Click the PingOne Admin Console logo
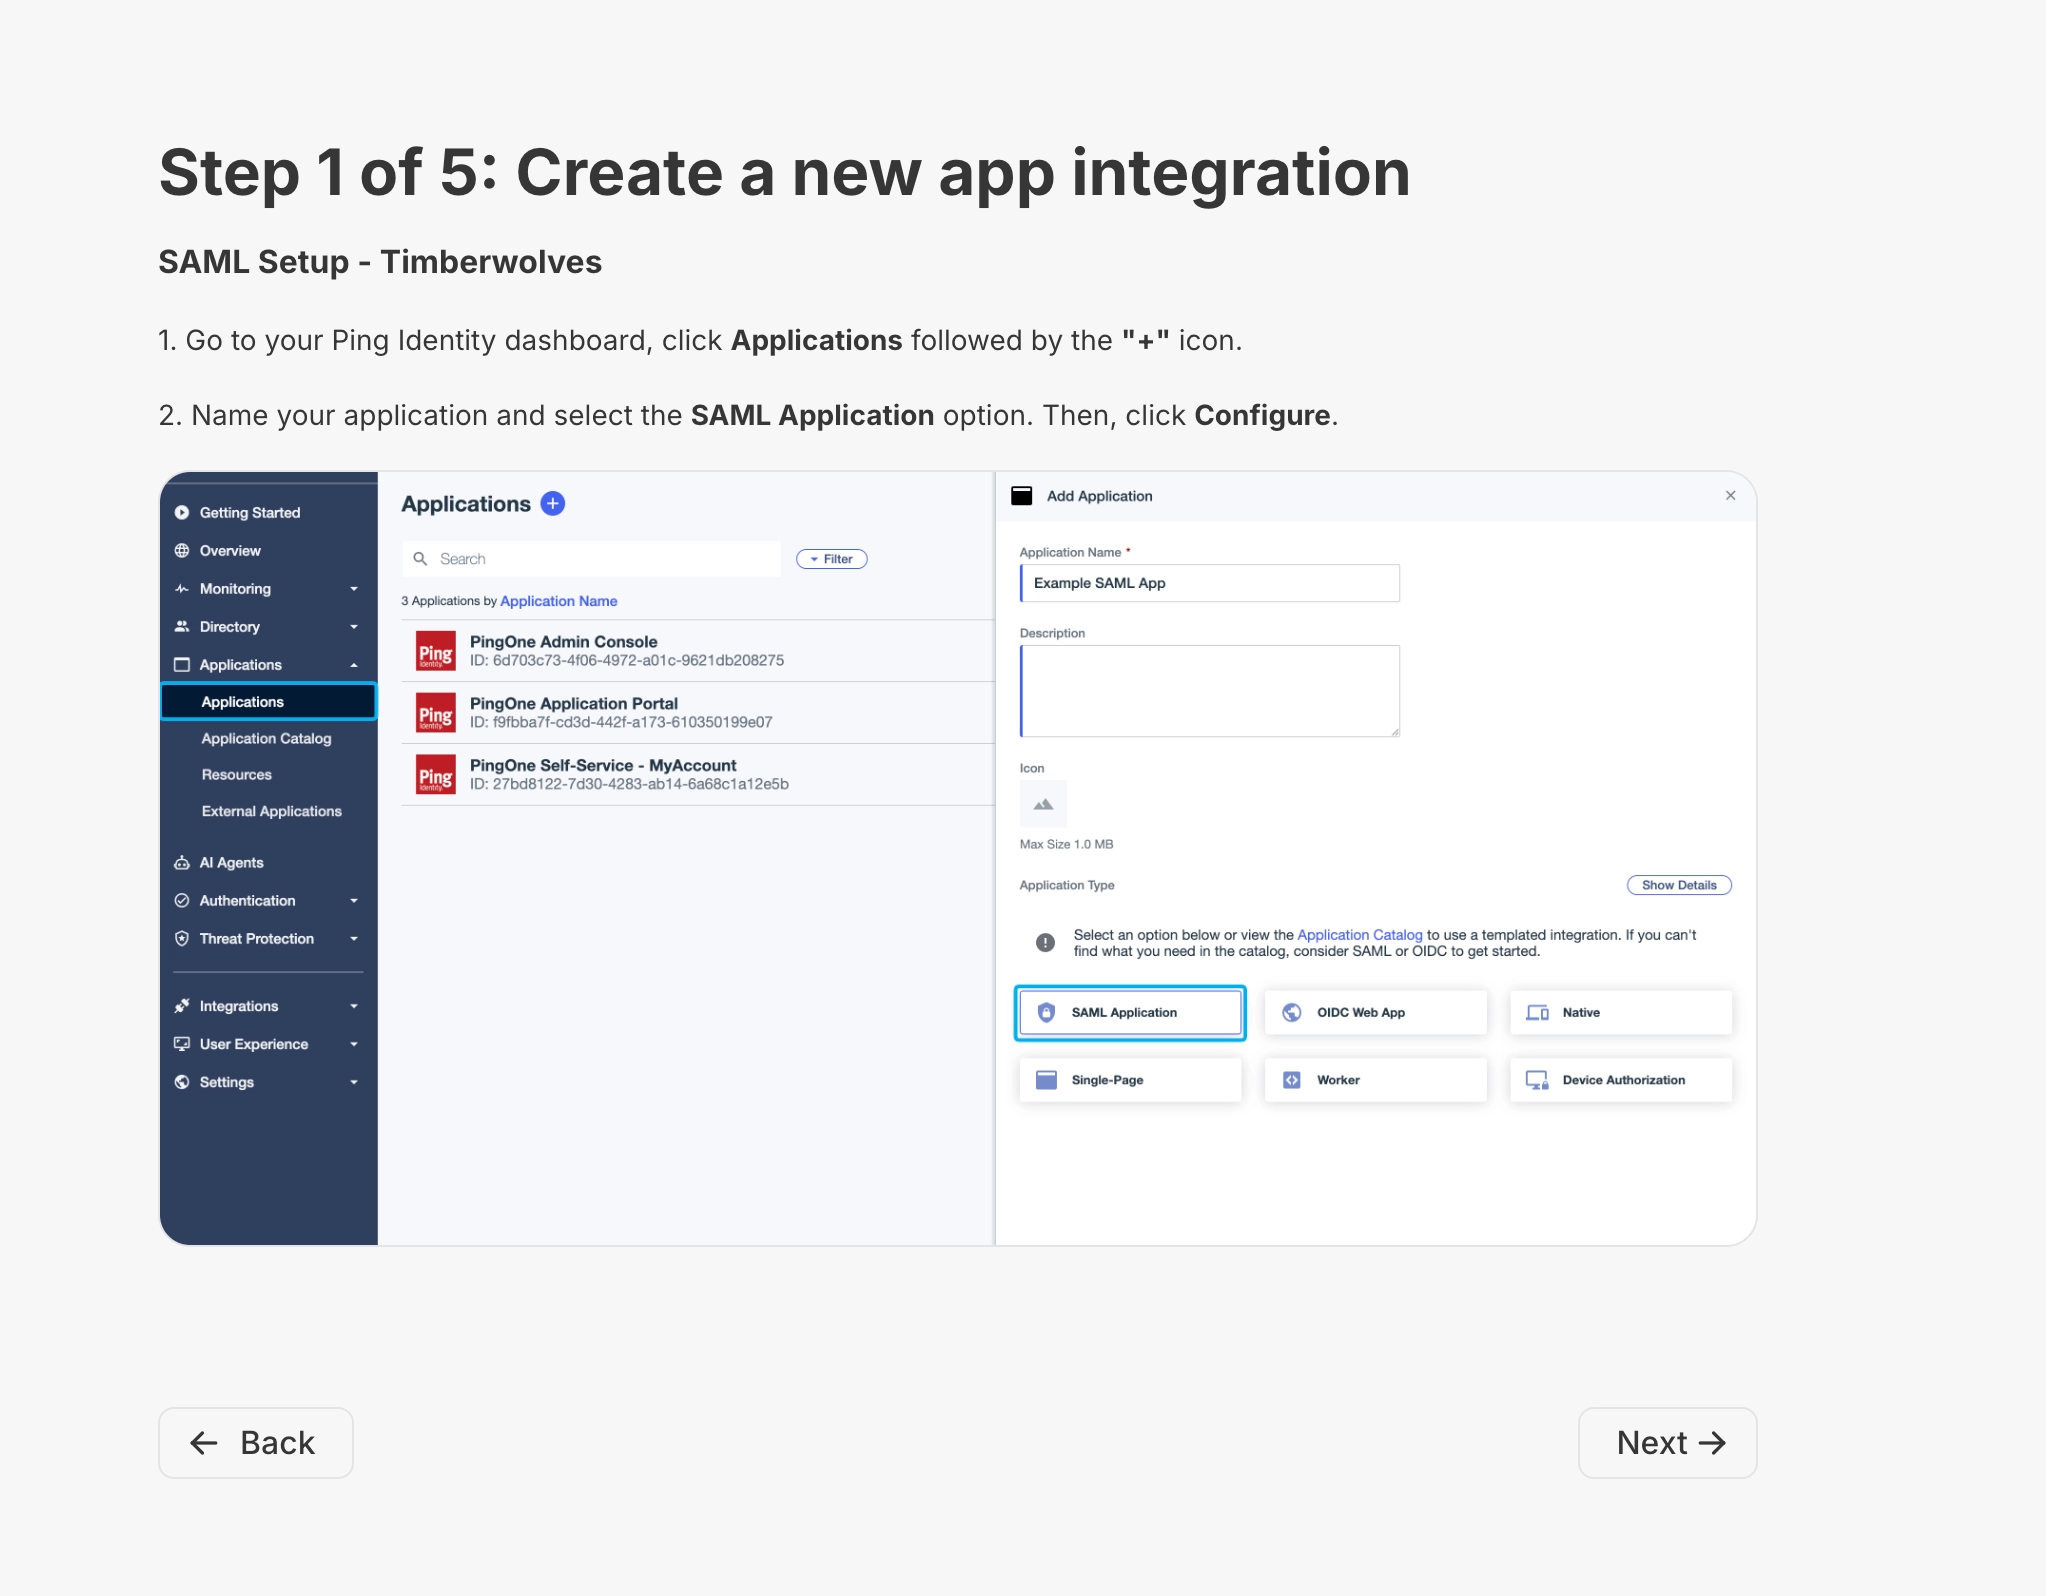This screenshot has width=2046, height=1596. (x=436, y=651)
